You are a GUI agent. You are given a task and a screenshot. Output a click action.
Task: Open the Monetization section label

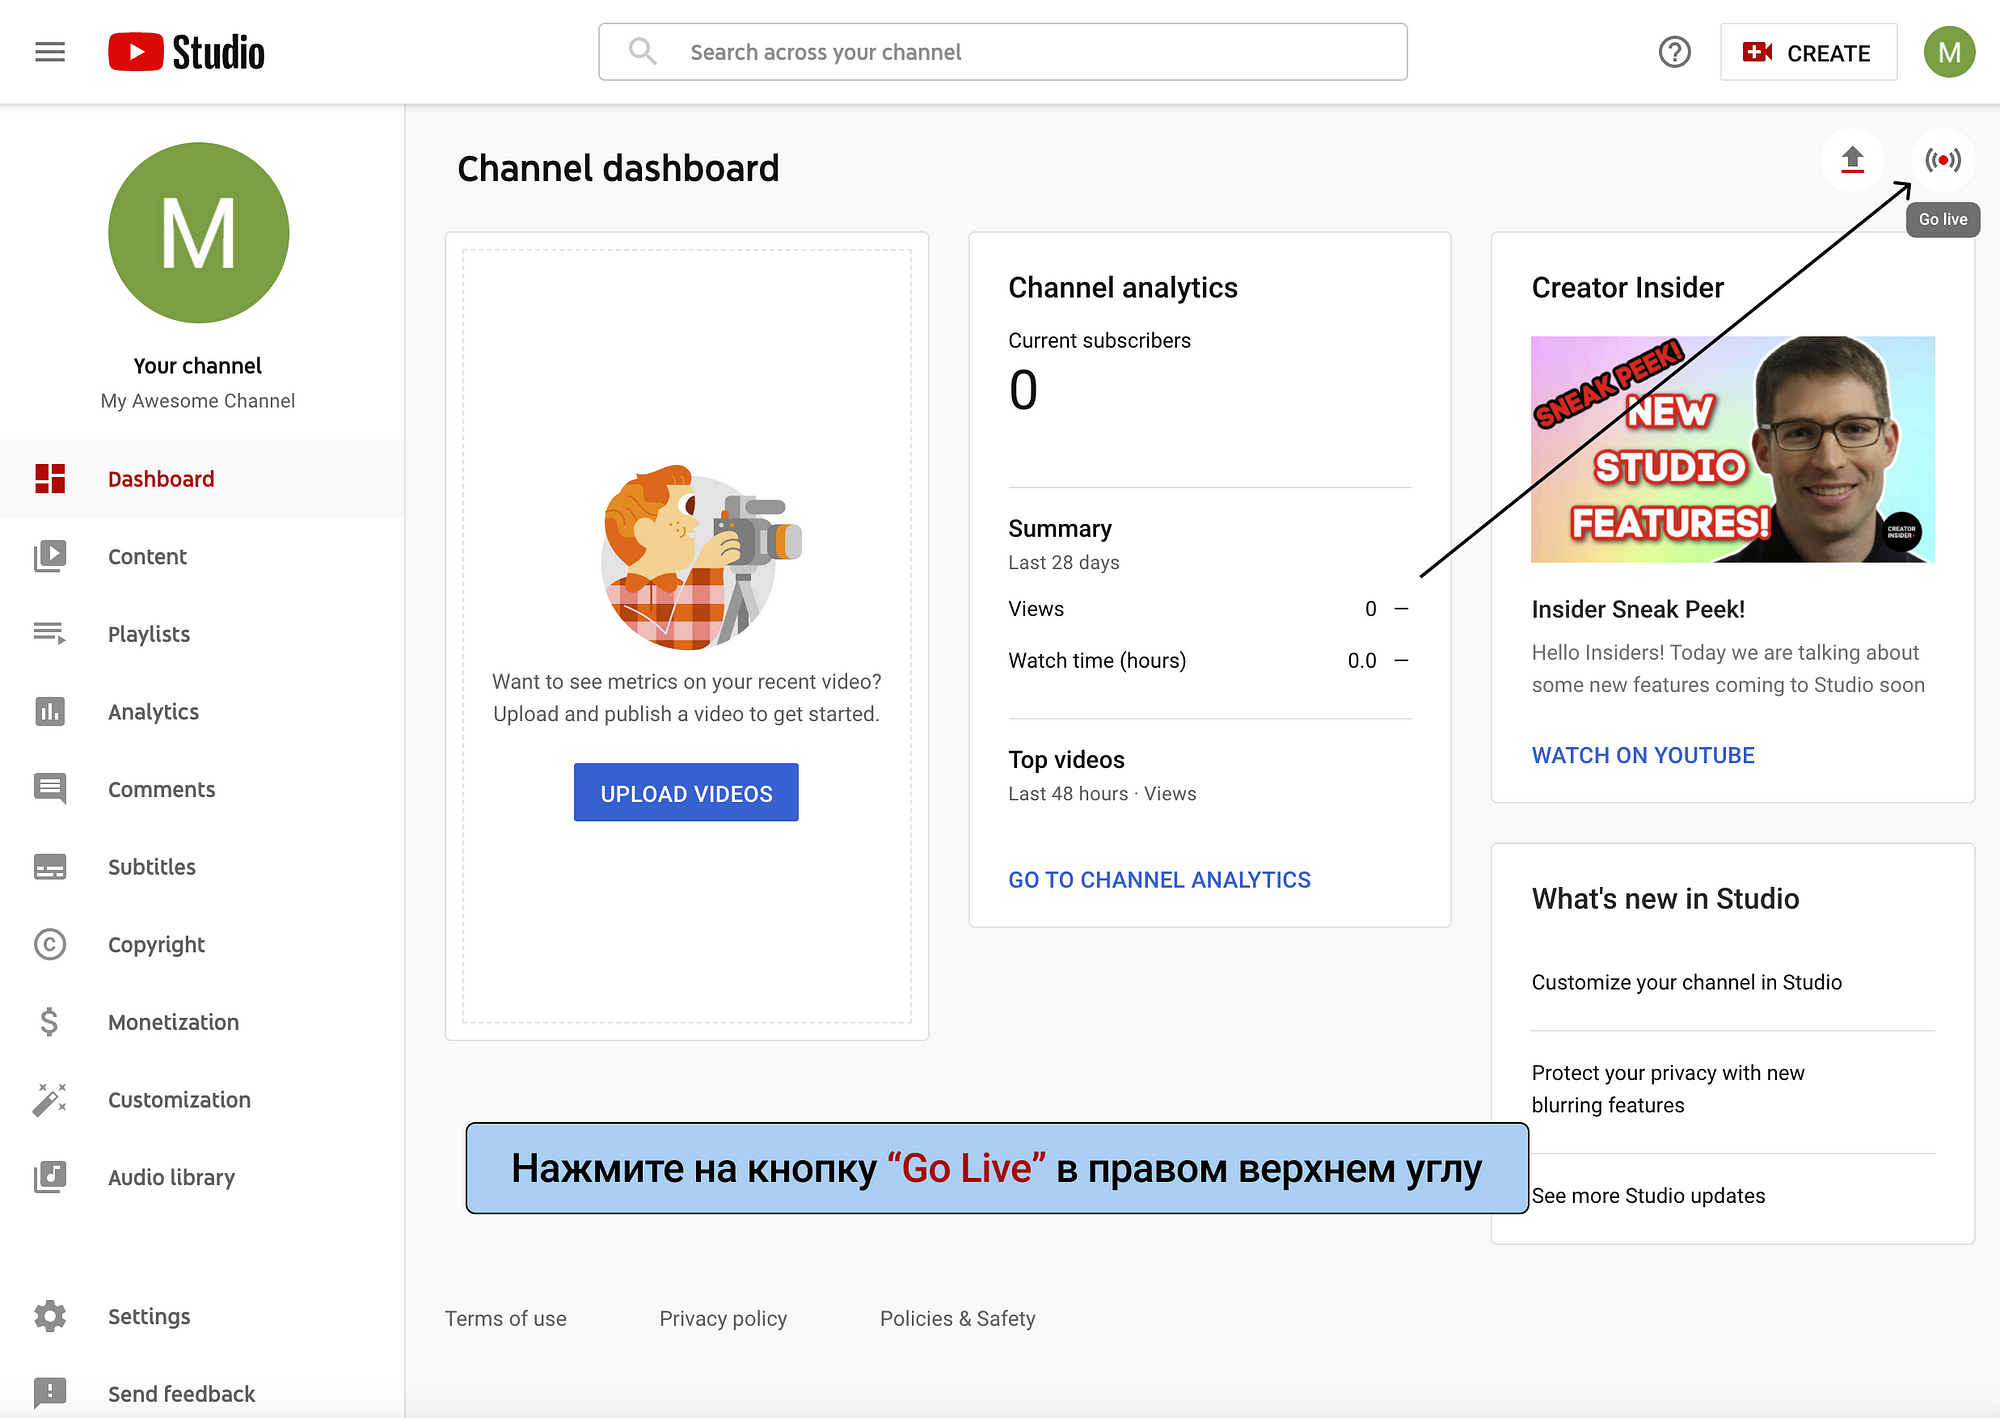[x=173, y=1022]
